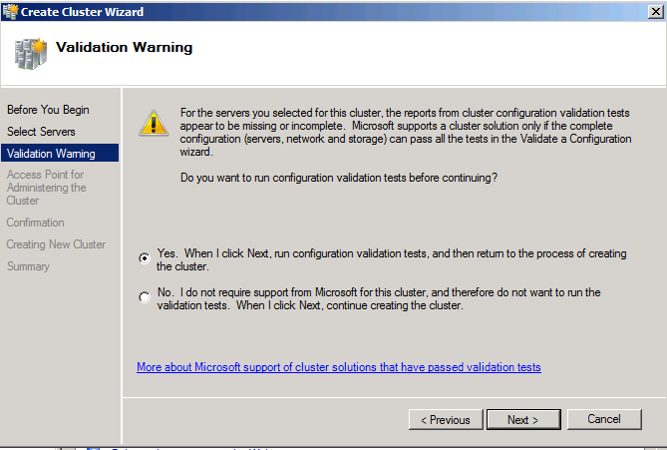The width and height of the screenshot is (667, 450).
Task: Click the Previous button
Action: [445, 419]
